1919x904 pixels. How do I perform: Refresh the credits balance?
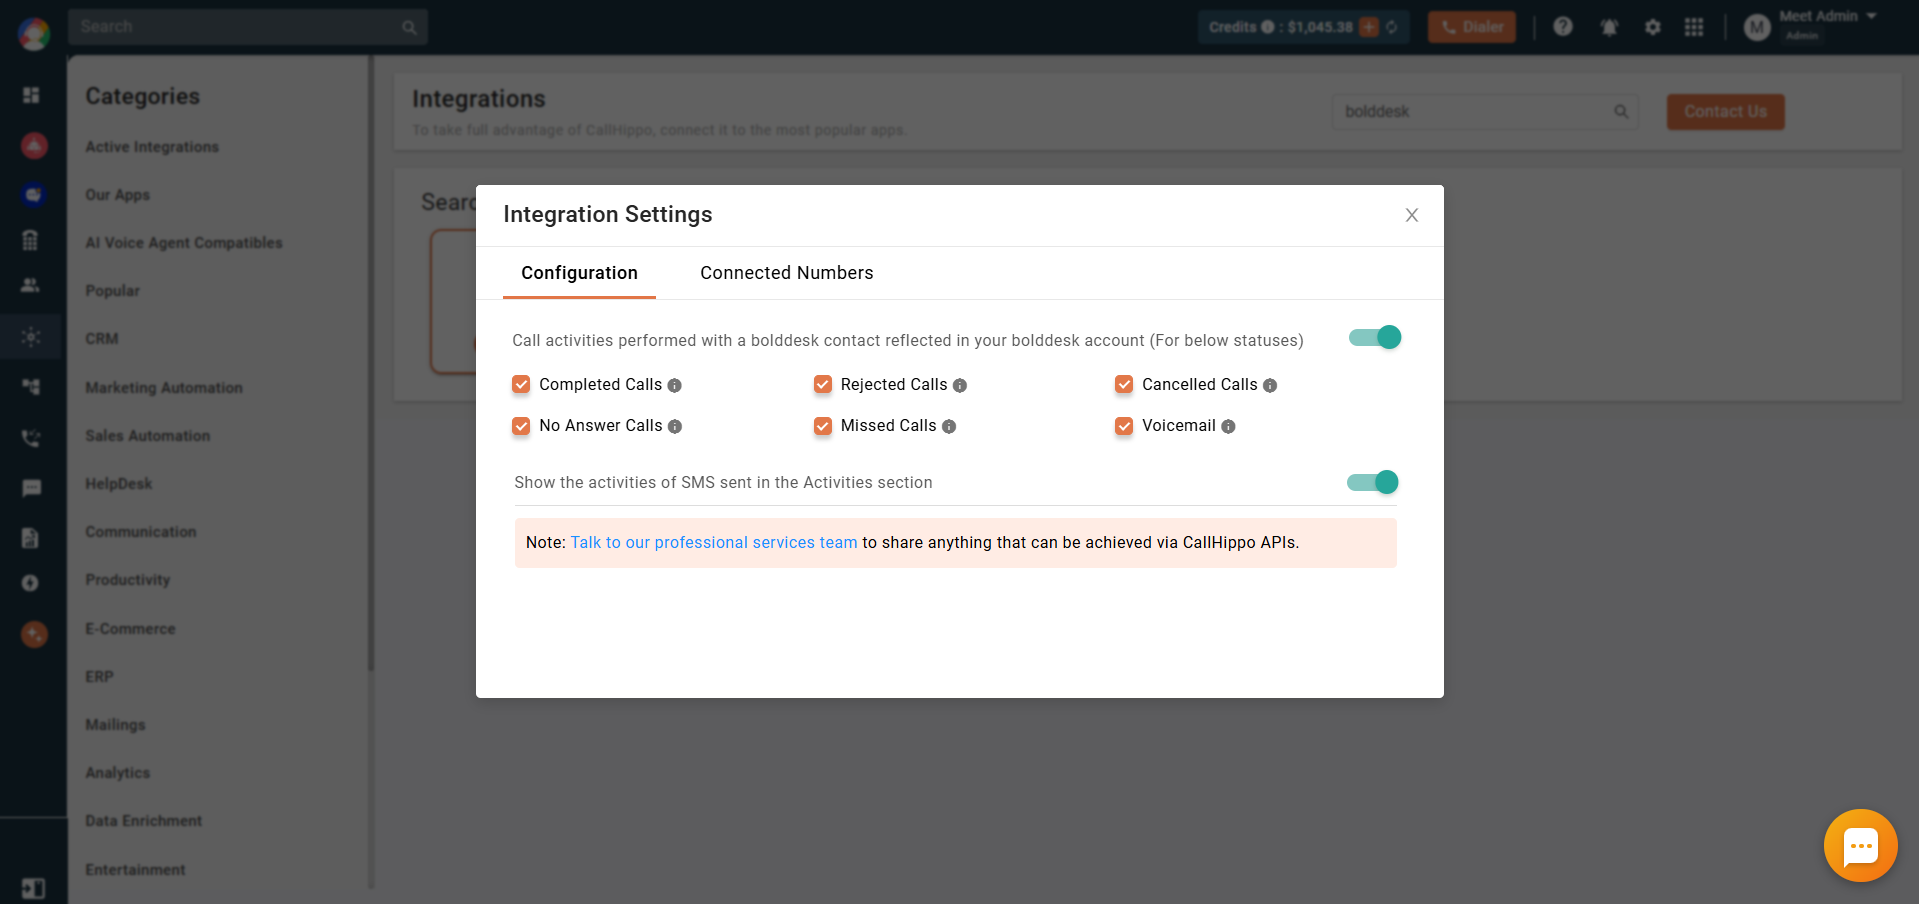(1391, 27)
